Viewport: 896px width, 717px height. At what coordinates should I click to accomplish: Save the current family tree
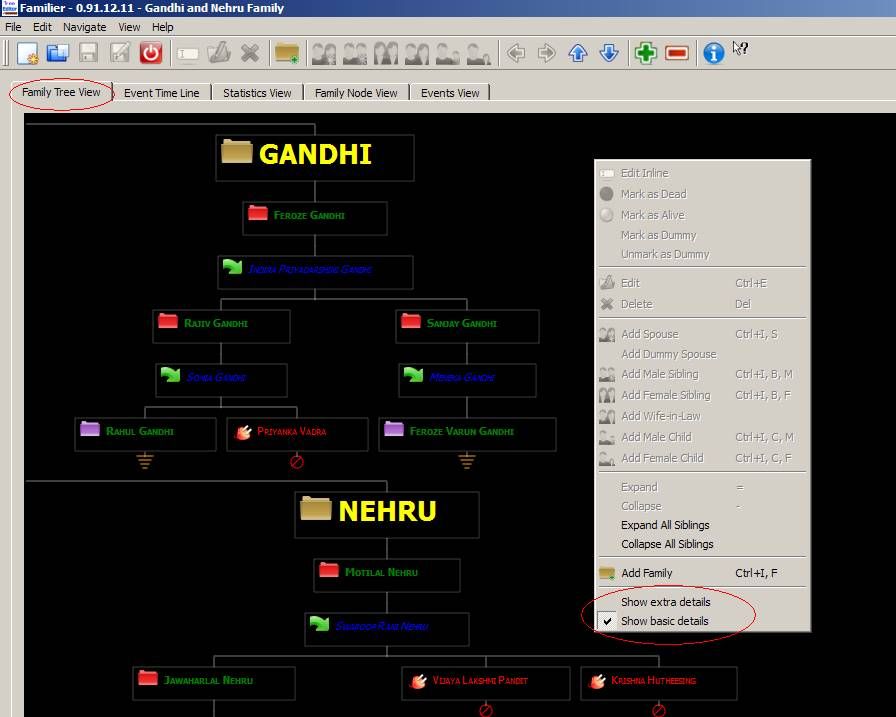(86, 53)
